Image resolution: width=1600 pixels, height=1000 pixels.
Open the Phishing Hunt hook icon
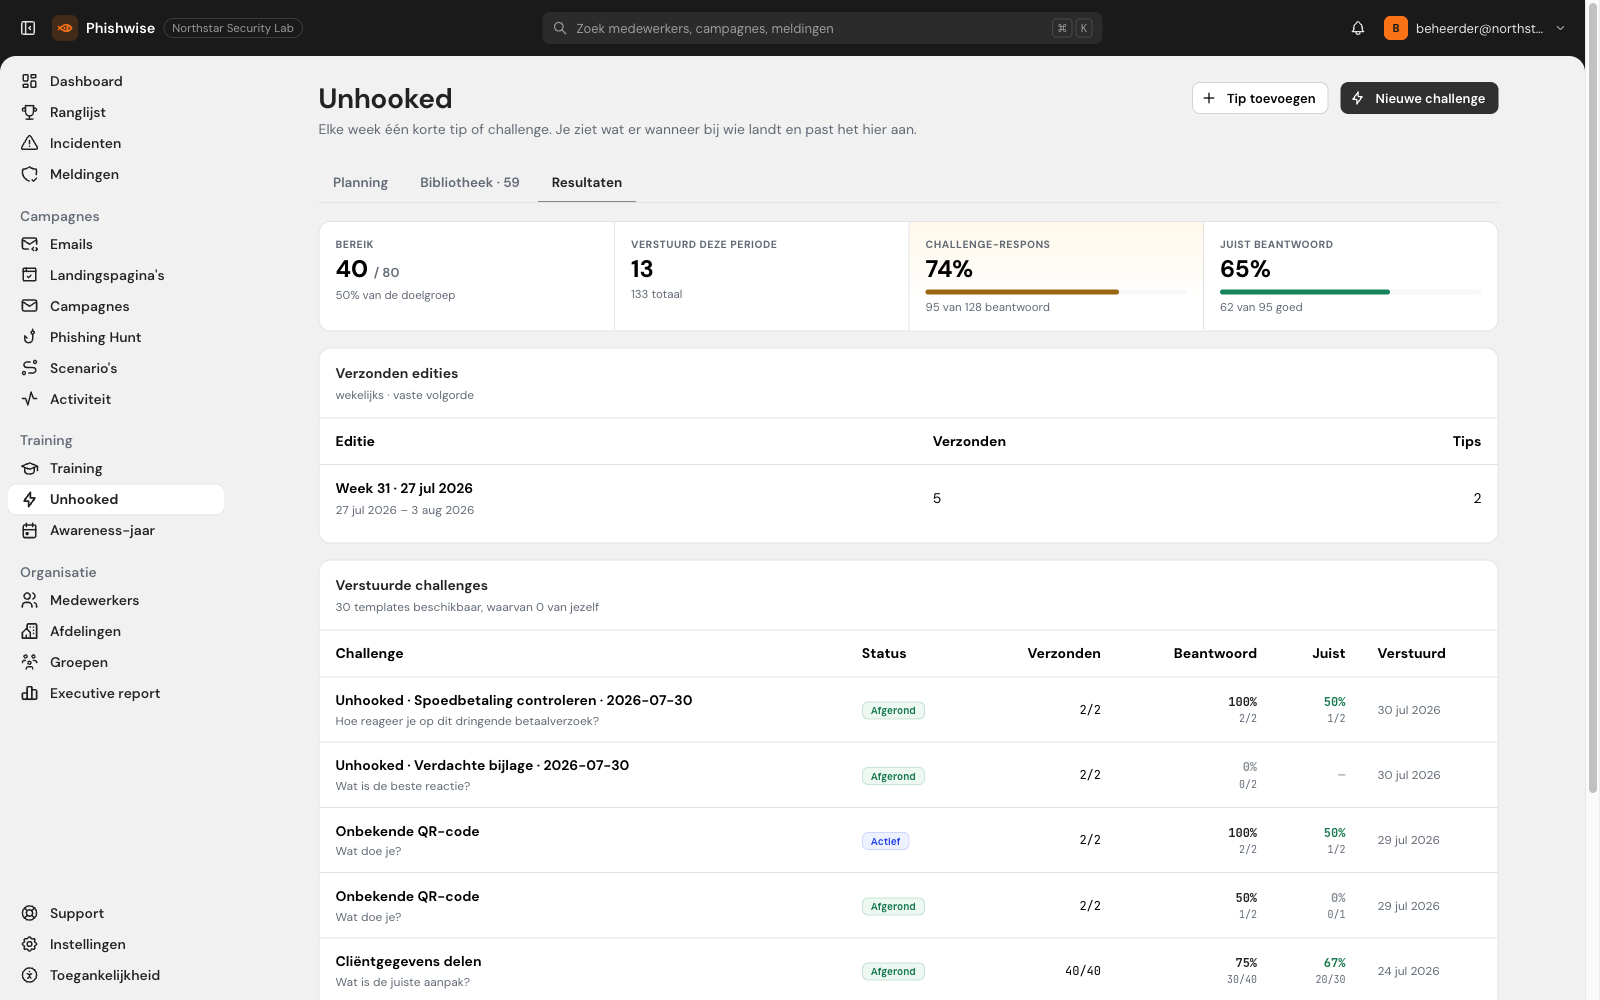coord(30,337)
